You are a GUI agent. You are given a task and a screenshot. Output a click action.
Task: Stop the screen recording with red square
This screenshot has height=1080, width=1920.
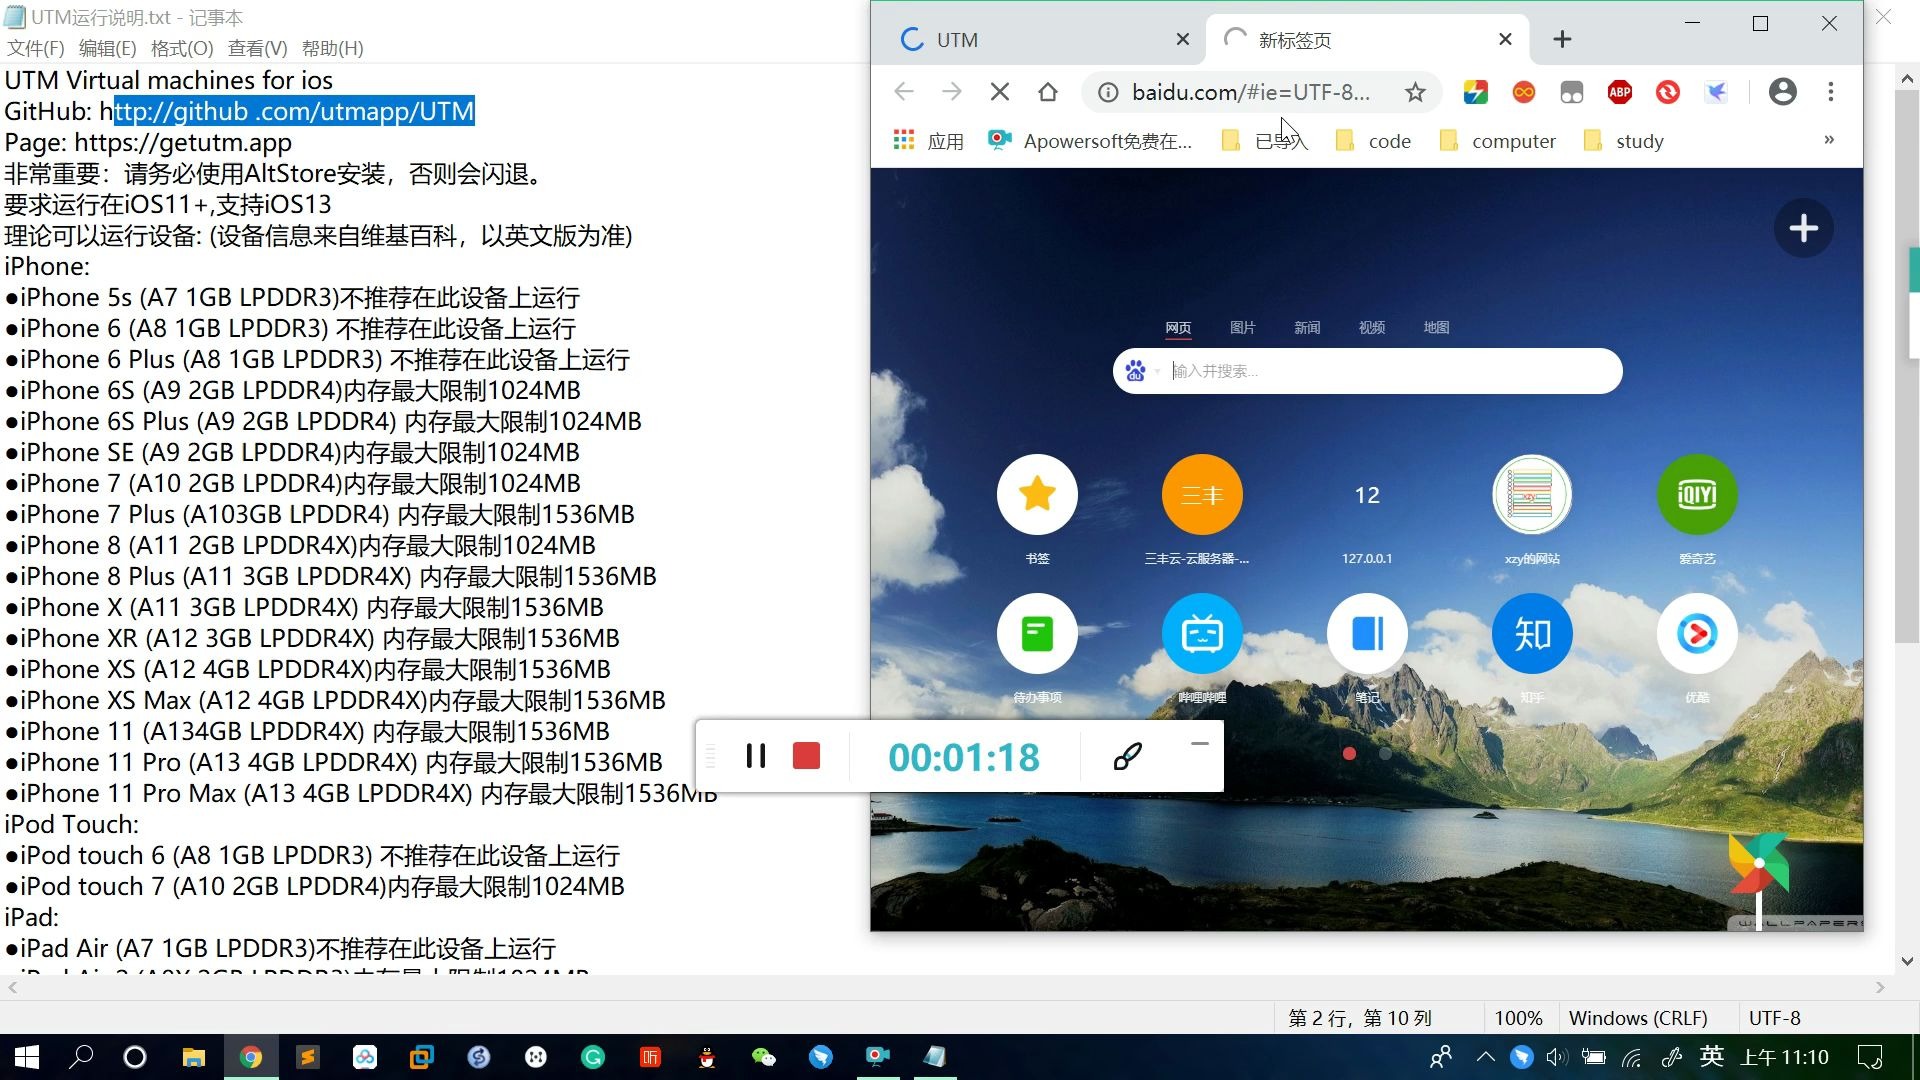tap(806, 756)
